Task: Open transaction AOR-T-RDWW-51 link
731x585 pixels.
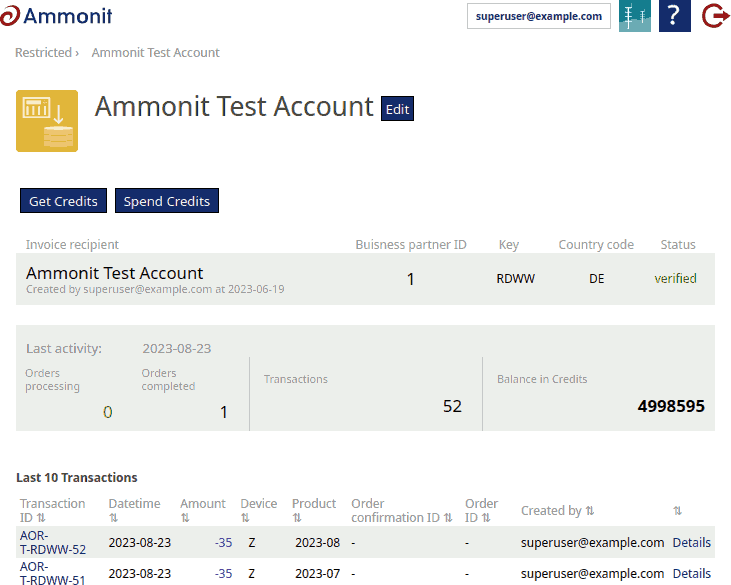Action: tap(53, 573)
